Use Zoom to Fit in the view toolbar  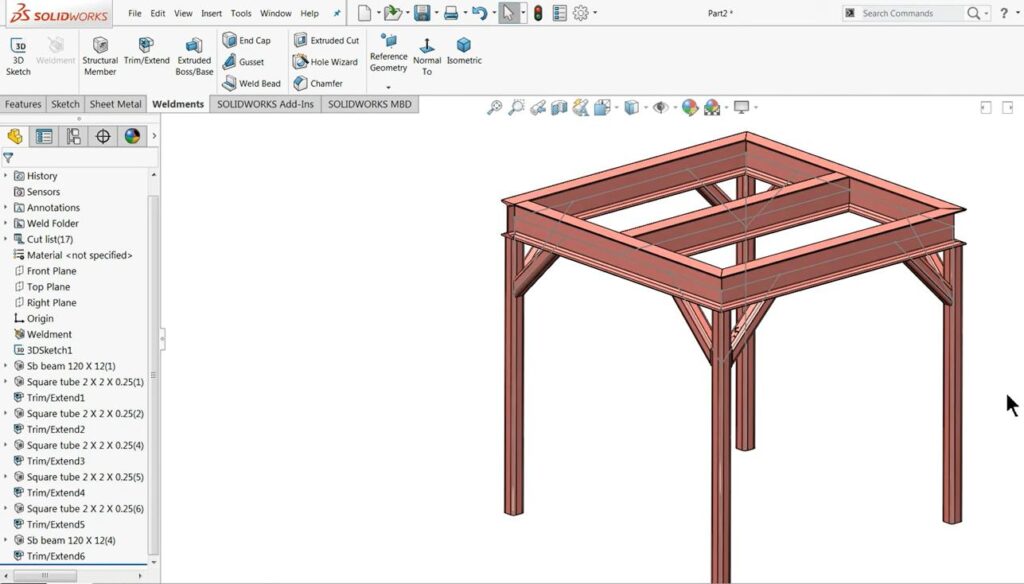[x=494, y=107]
